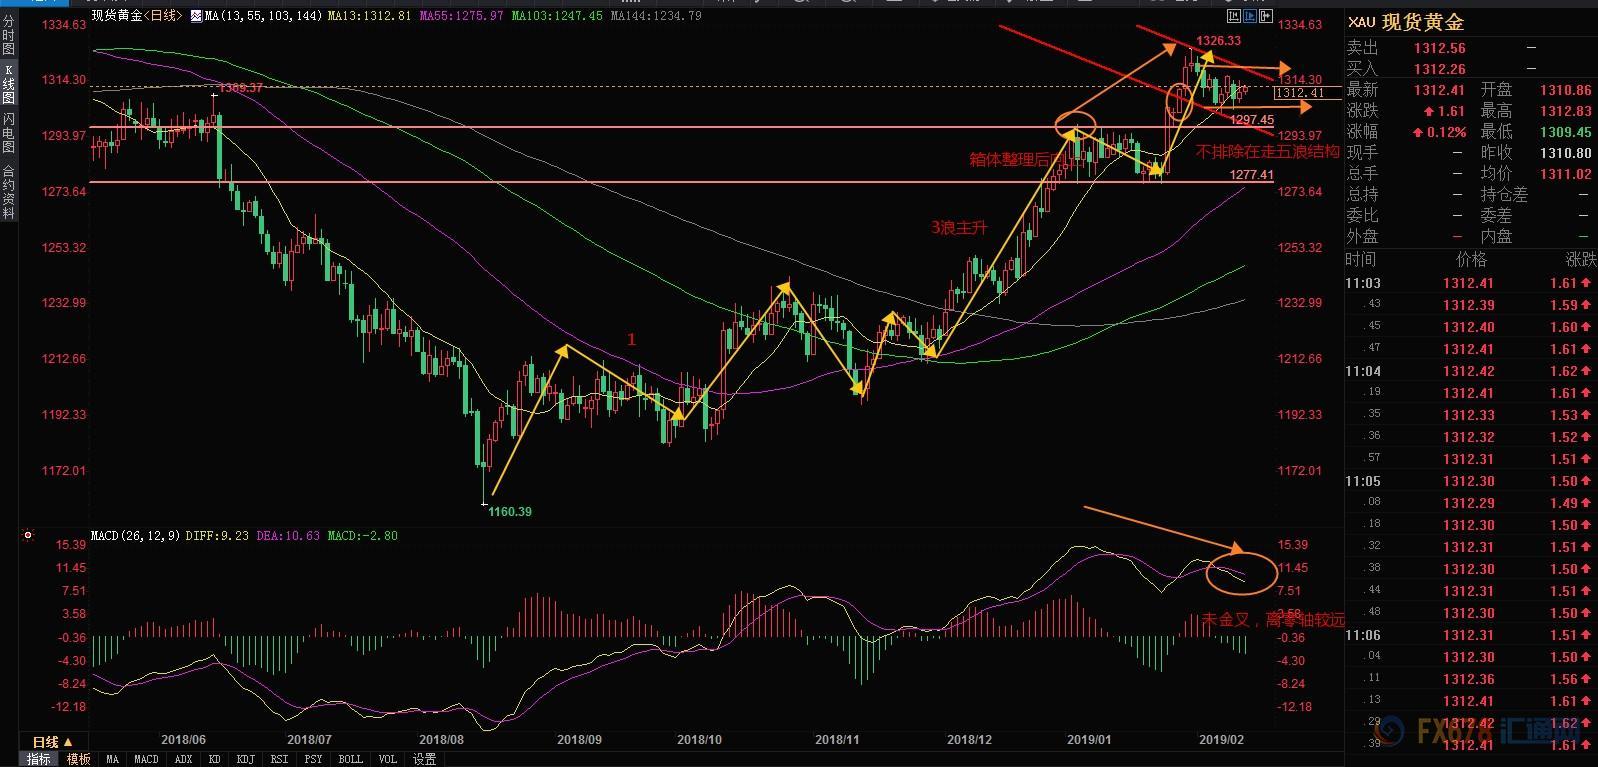
Task: Click the 昨收 value 1310.80
Action: point(1564,153)
